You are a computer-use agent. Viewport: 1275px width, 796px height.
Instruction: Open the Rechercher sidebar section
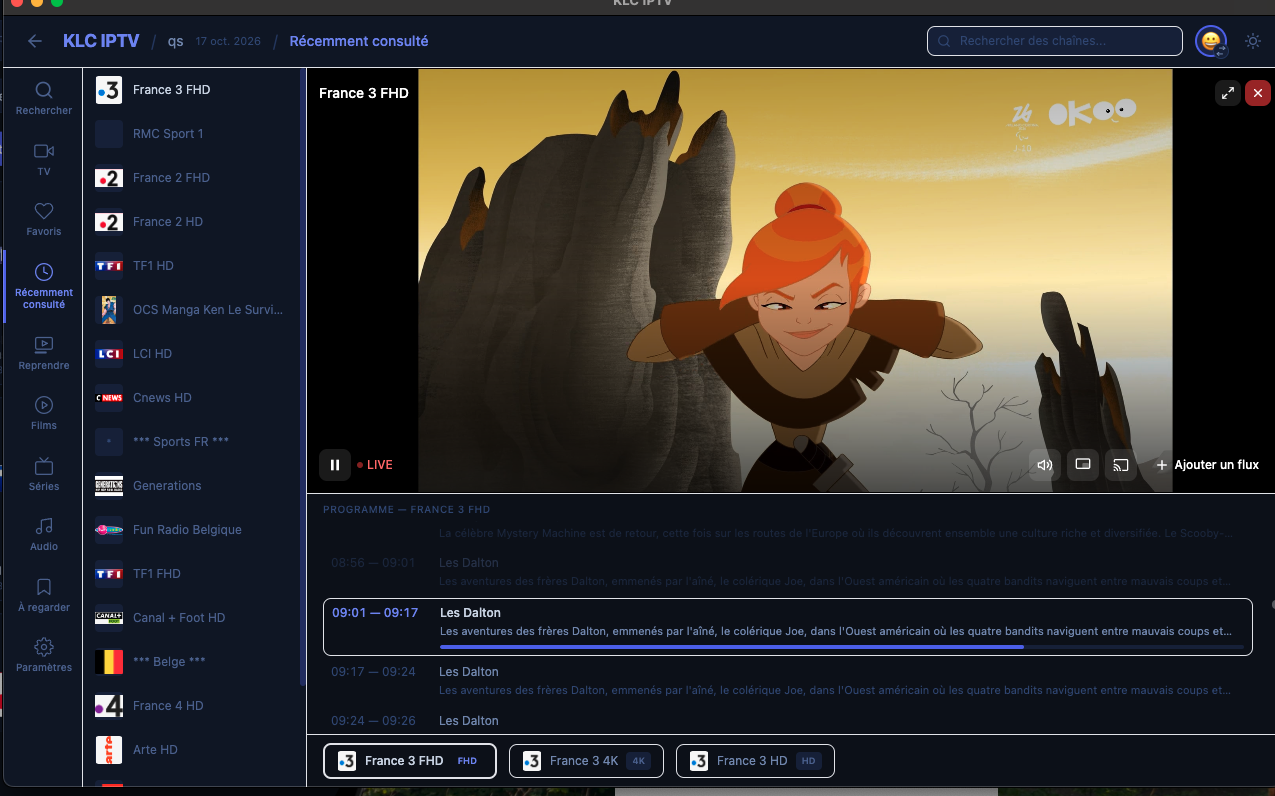click(x=44, y=99)
